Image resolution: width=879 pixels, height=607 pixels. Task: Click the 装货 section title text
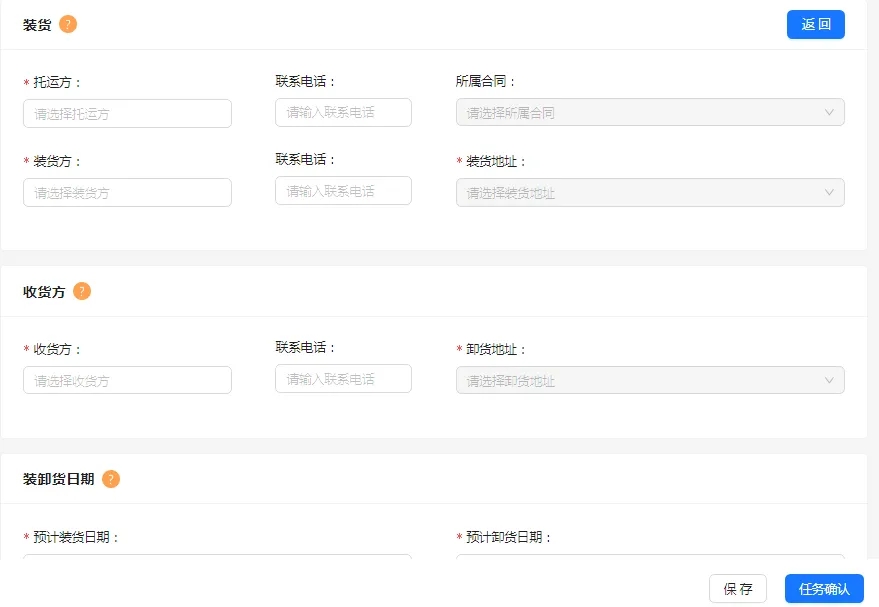coord(37,25)
